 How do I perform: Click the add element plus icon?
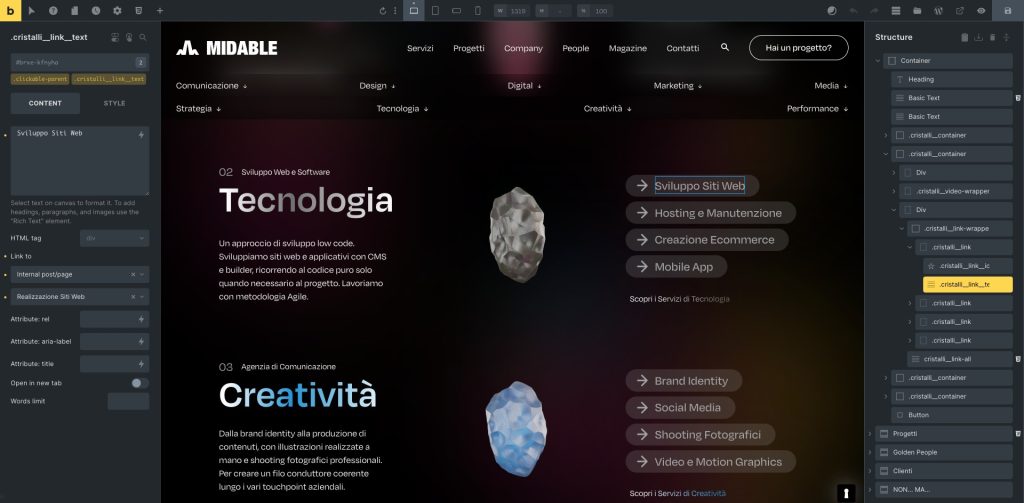coord(160,10)
